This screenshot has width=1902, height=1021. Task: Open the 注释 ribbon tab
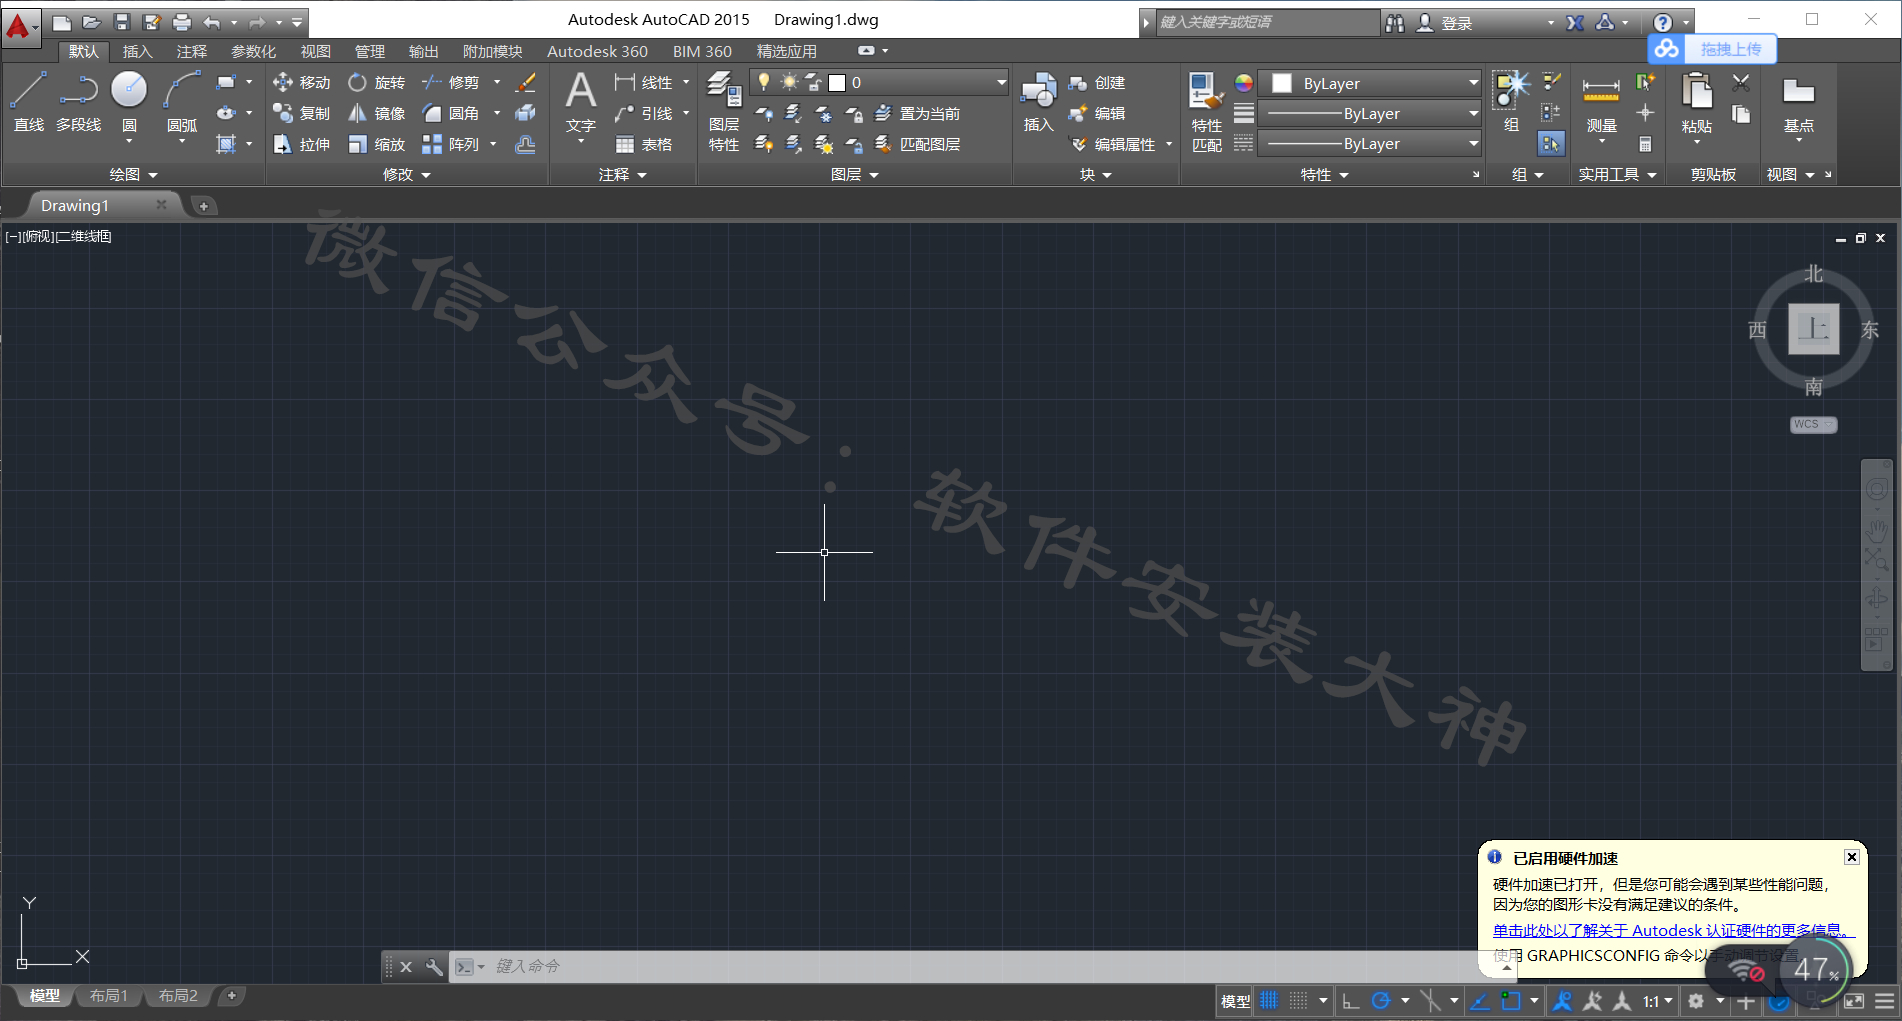191,51
